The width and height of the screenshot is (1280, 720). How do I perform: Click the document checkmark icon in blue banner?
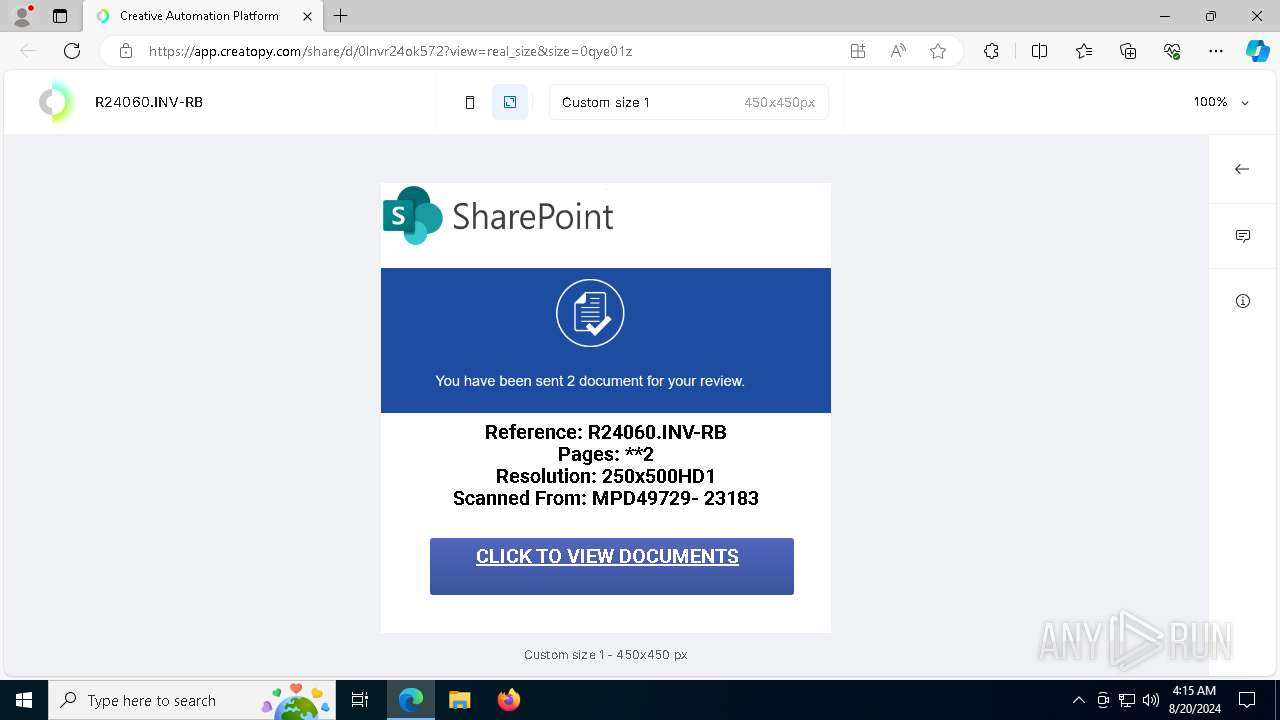coord(590,313)
